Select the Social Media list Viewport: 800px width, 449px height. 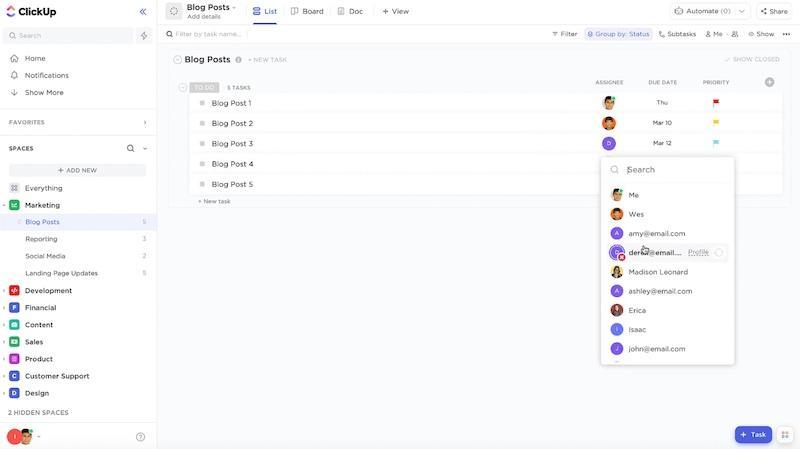coord(45,256)
